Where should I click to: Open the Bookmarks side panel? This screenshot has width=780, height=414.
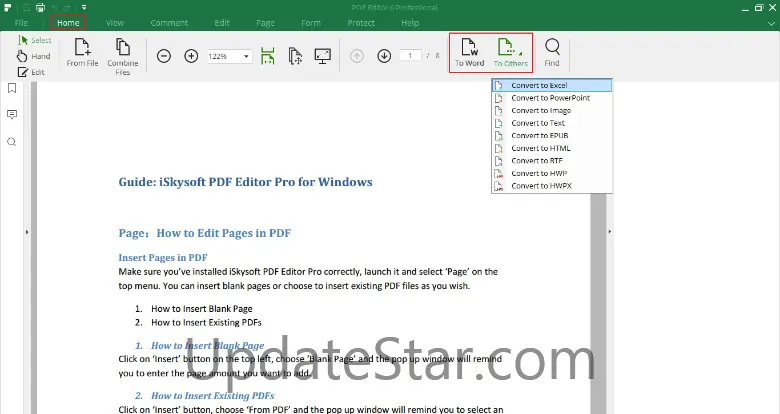tap(12, 88)
